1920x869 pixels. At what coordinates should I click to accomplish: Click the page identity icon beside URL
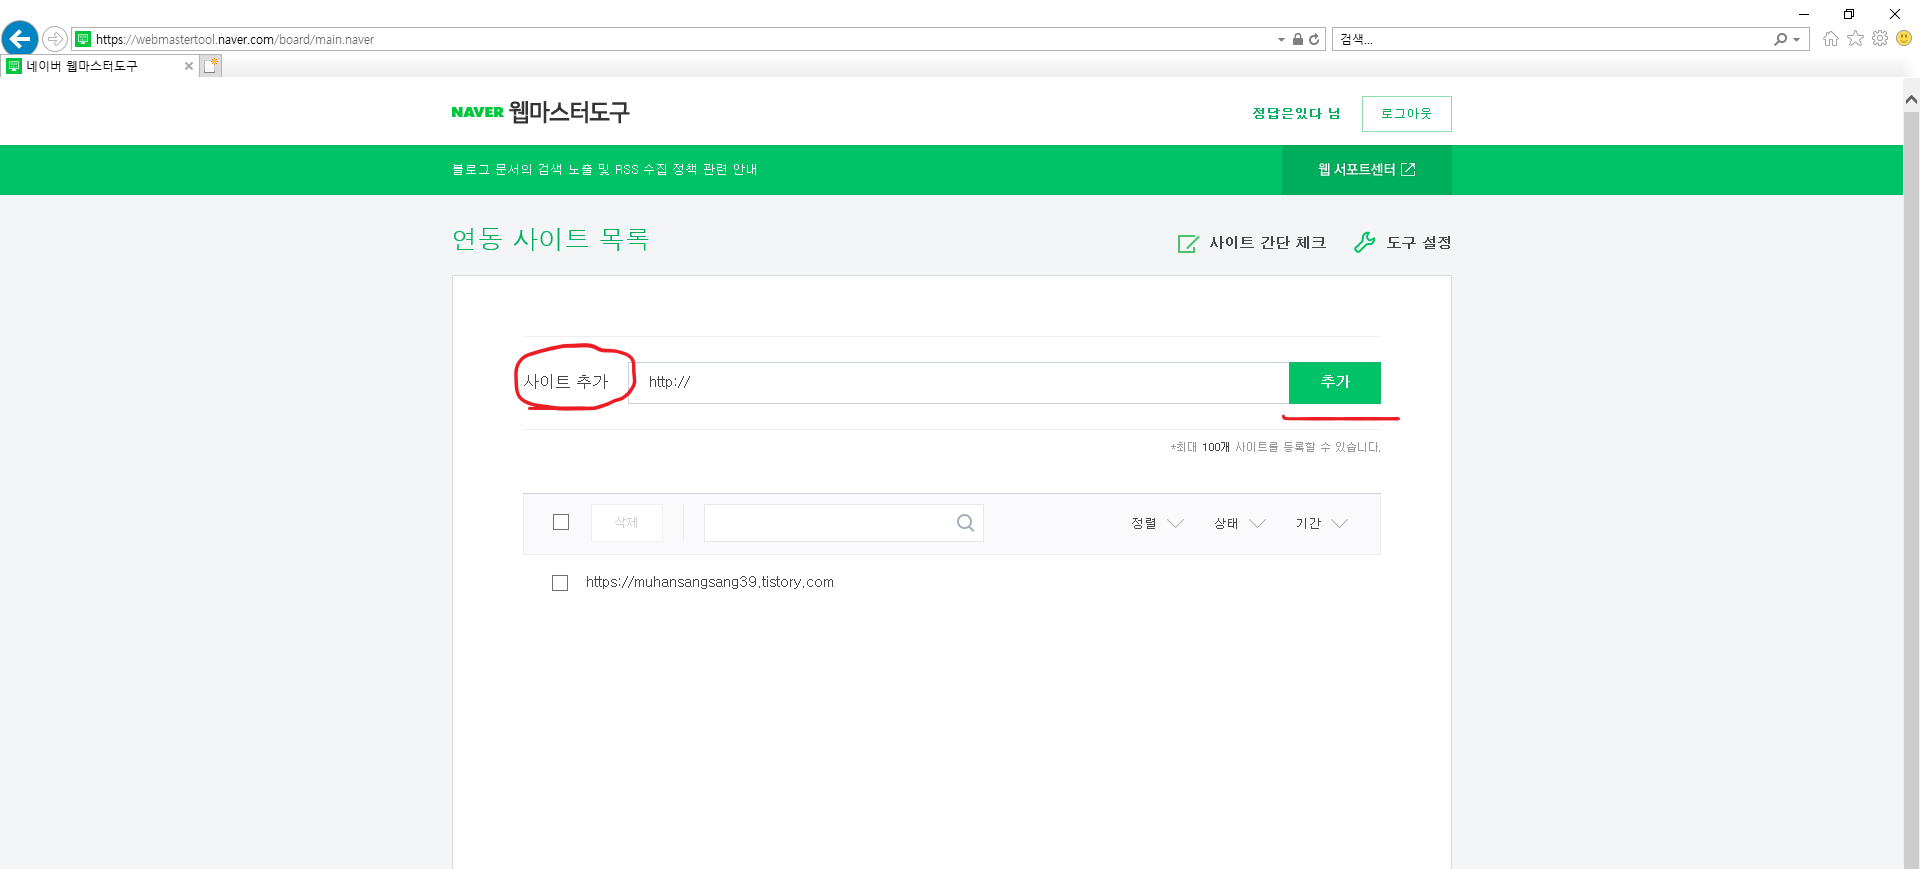83,39
